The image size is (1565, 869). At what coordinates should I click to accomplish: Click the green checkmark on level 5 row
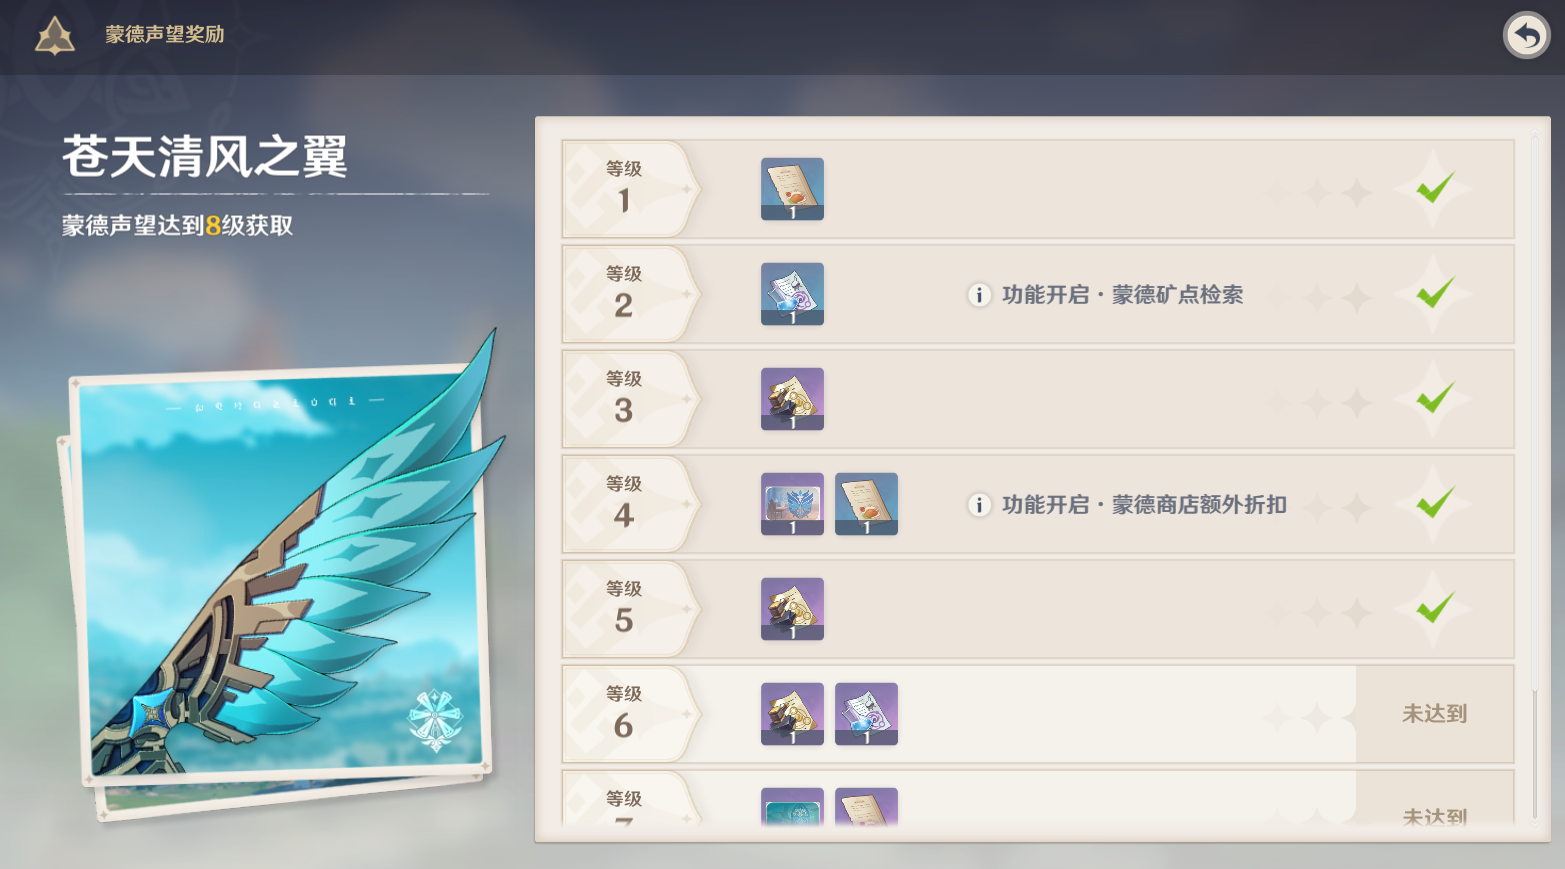click(x=1435, y=607)
